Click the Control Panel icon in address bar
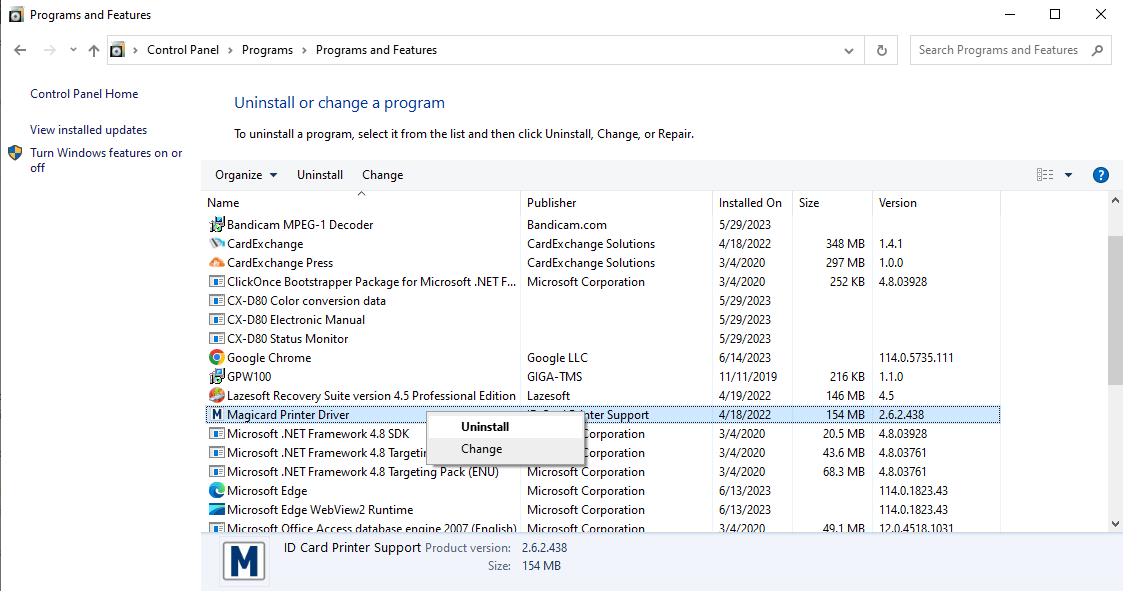The image size is (1123, 591). pyautogui.click(x=117, y=50)
